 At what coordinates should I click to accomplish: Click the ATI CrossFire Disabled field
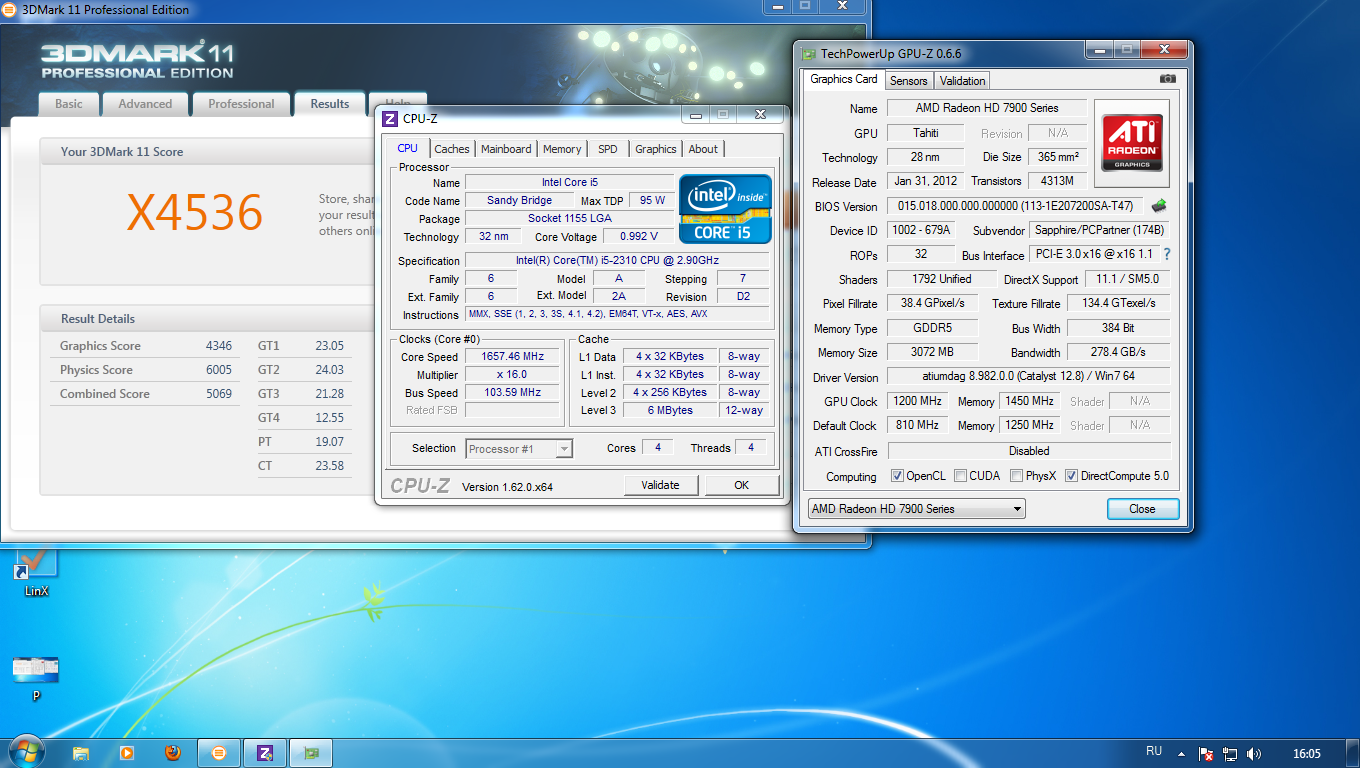pyautogui.click(x=1029, y=451)
